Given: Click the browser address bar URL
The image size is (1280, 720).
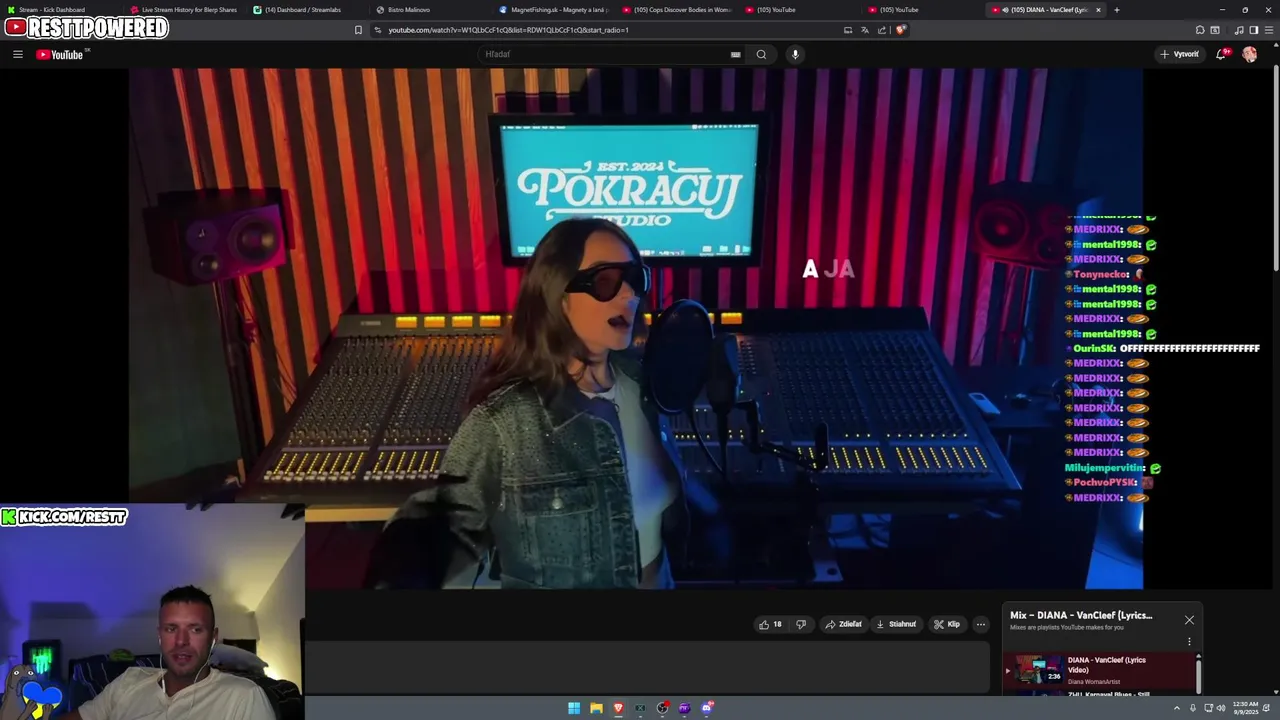Looking at the screenshot, I should pyautogui.click(x=508, y=30).
